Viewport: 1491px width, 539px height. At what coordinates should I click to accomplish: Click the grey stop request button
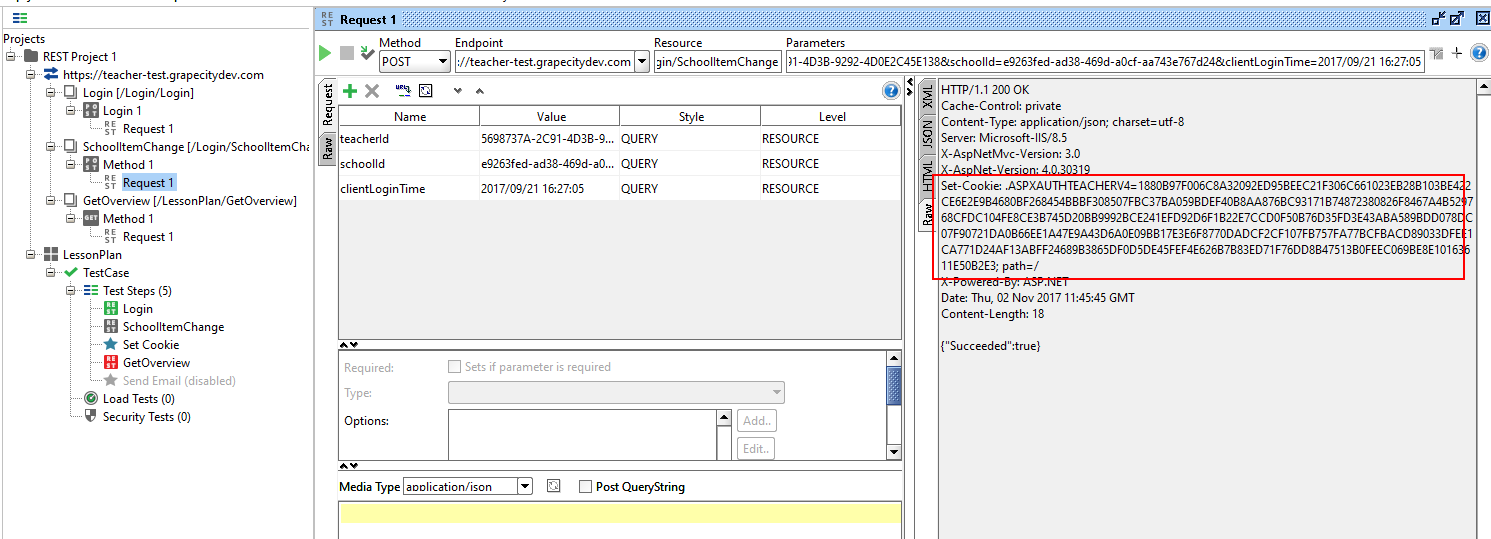pyautogui.click(x=347, y=53)
